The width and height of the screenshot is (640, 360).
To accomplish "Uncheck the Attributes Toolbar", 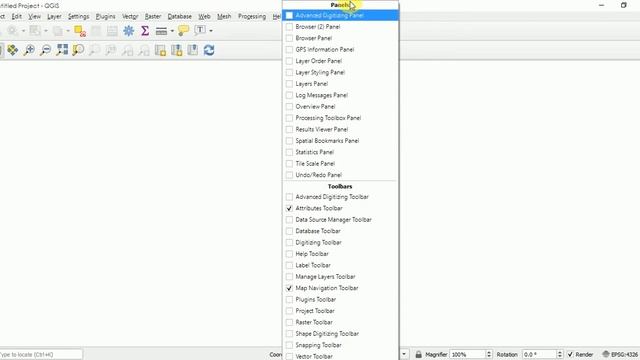I will pos(340,208).
